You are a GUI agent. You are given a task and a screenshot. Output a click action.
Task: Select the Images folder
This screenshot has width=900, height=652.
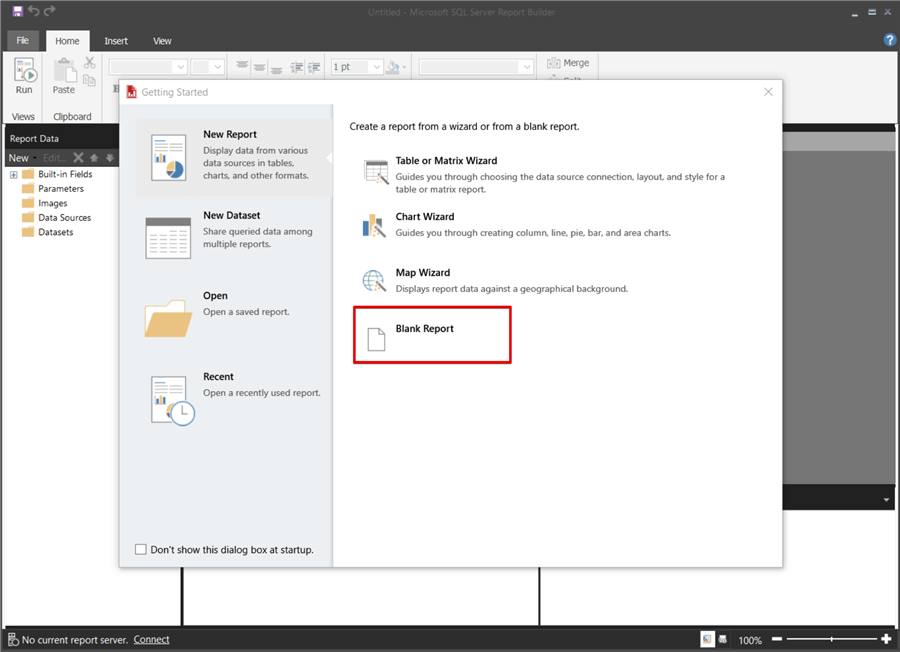(x=45, y=203)
